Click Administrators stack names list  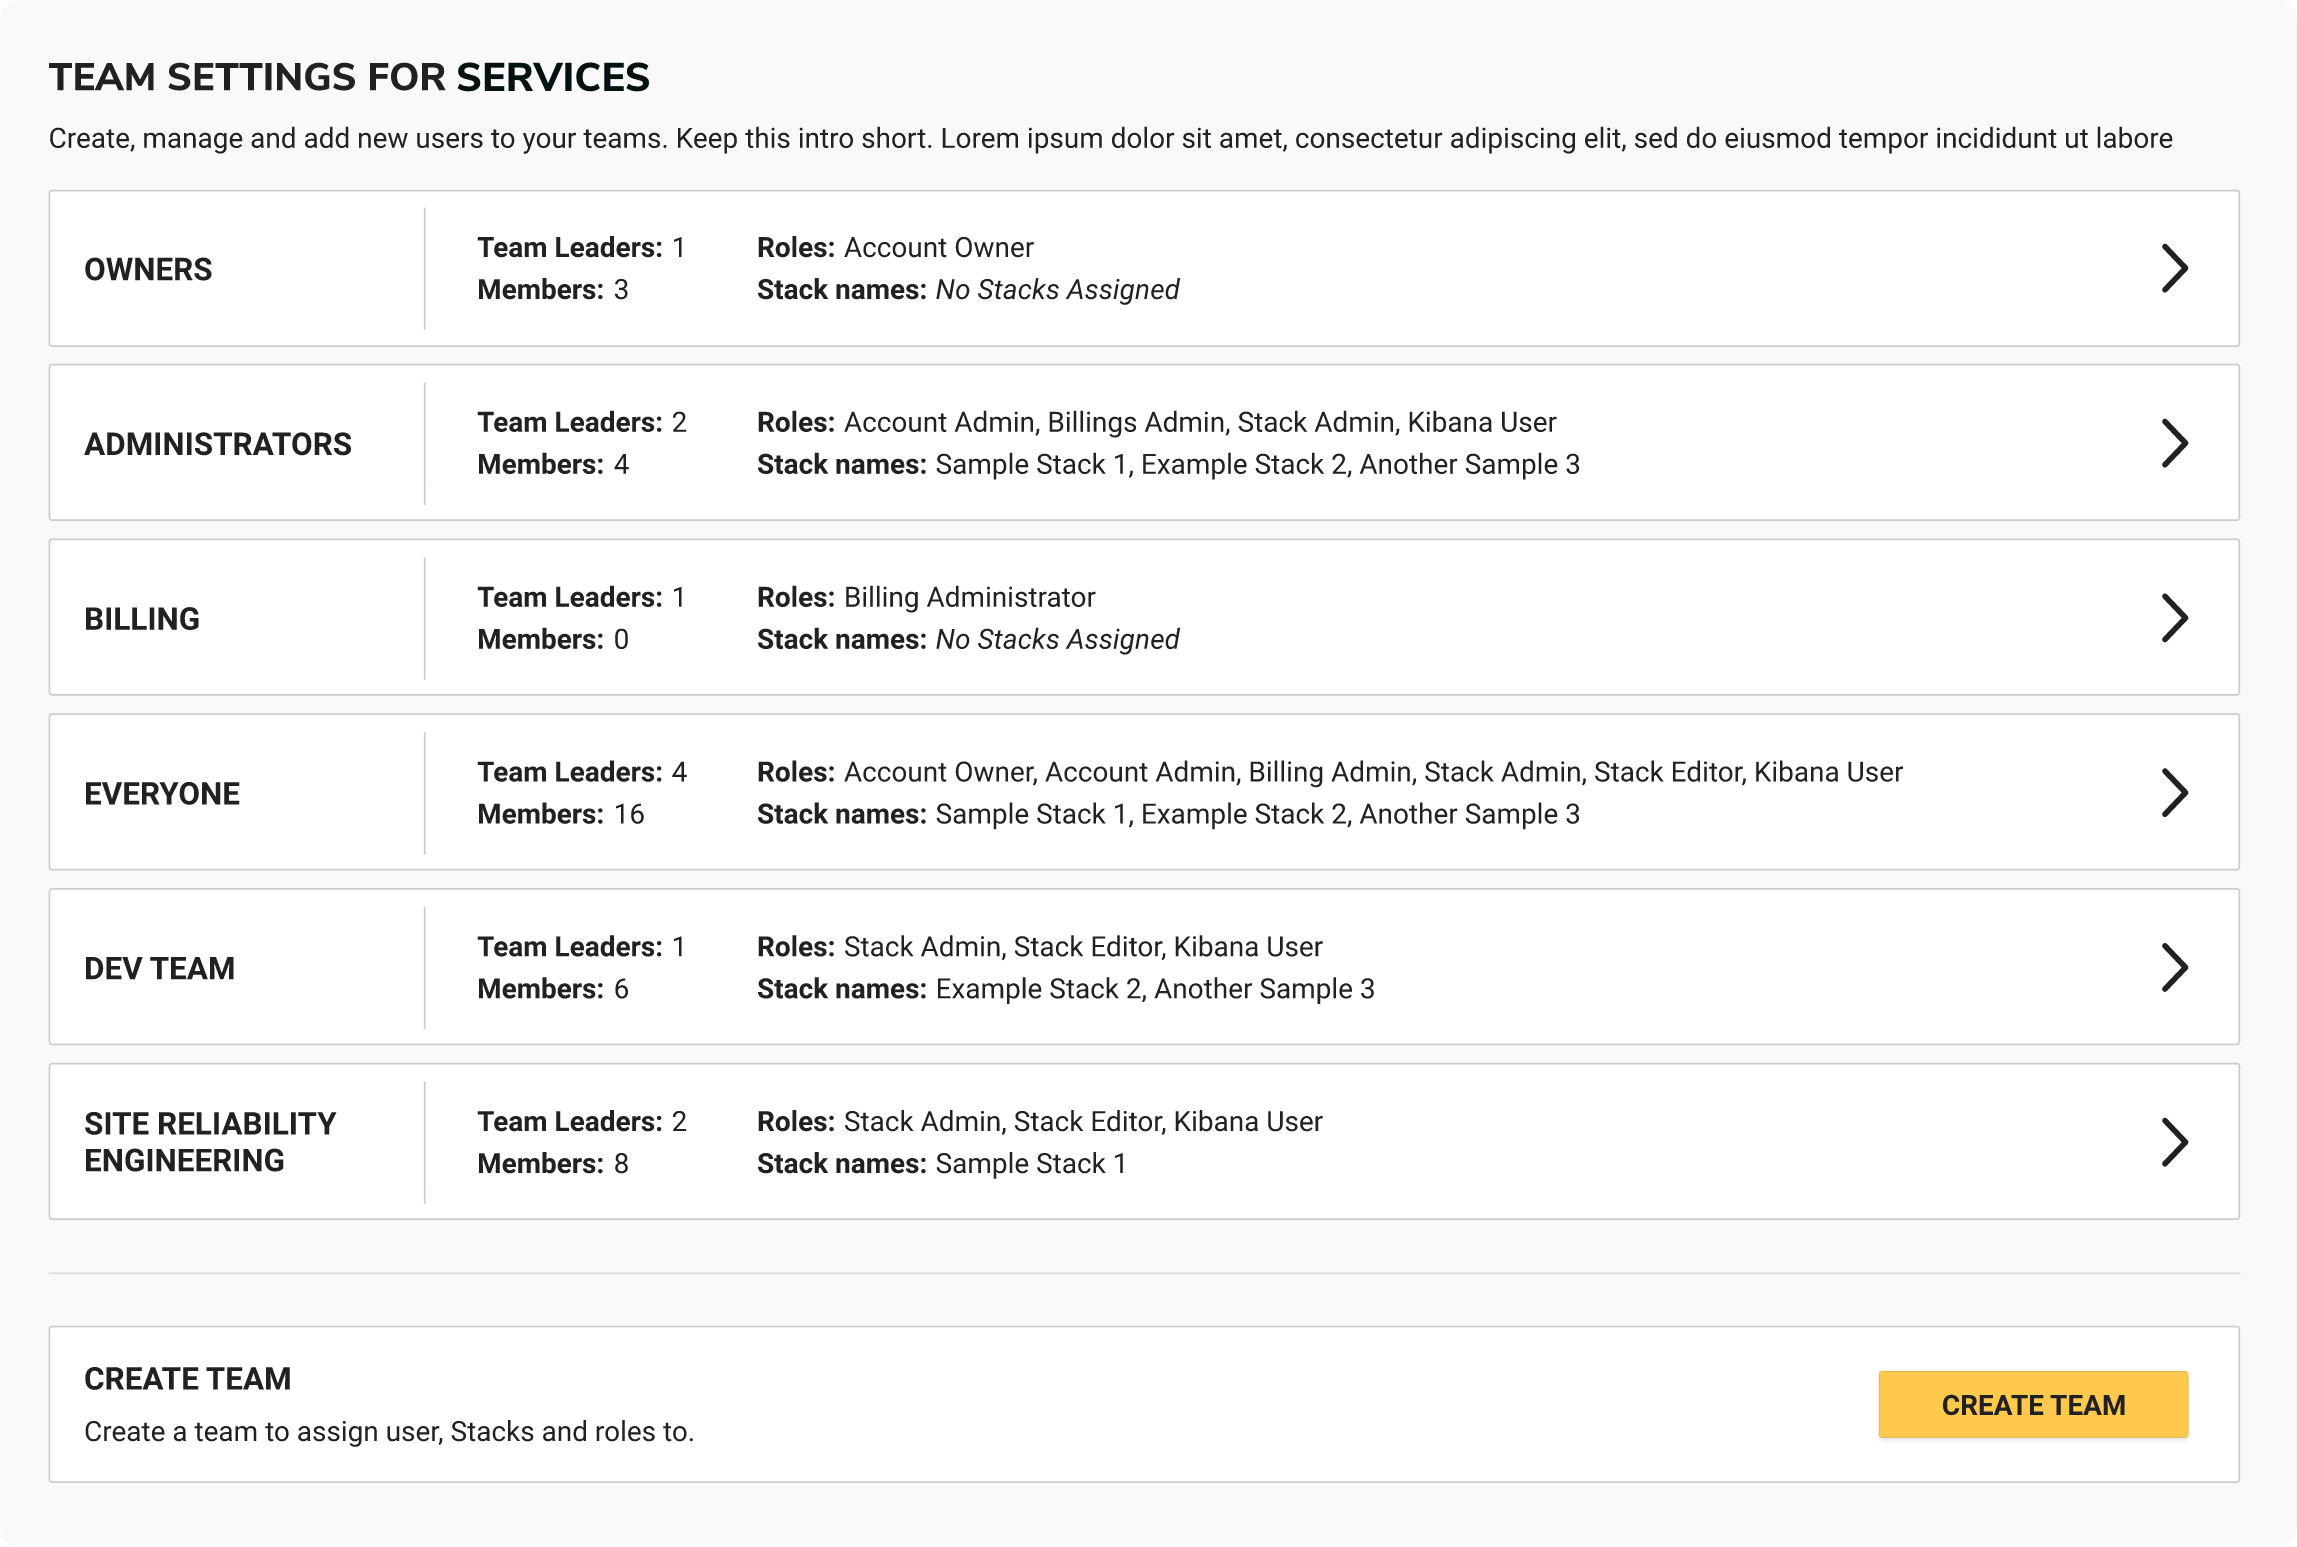[x=1257, y=464]
